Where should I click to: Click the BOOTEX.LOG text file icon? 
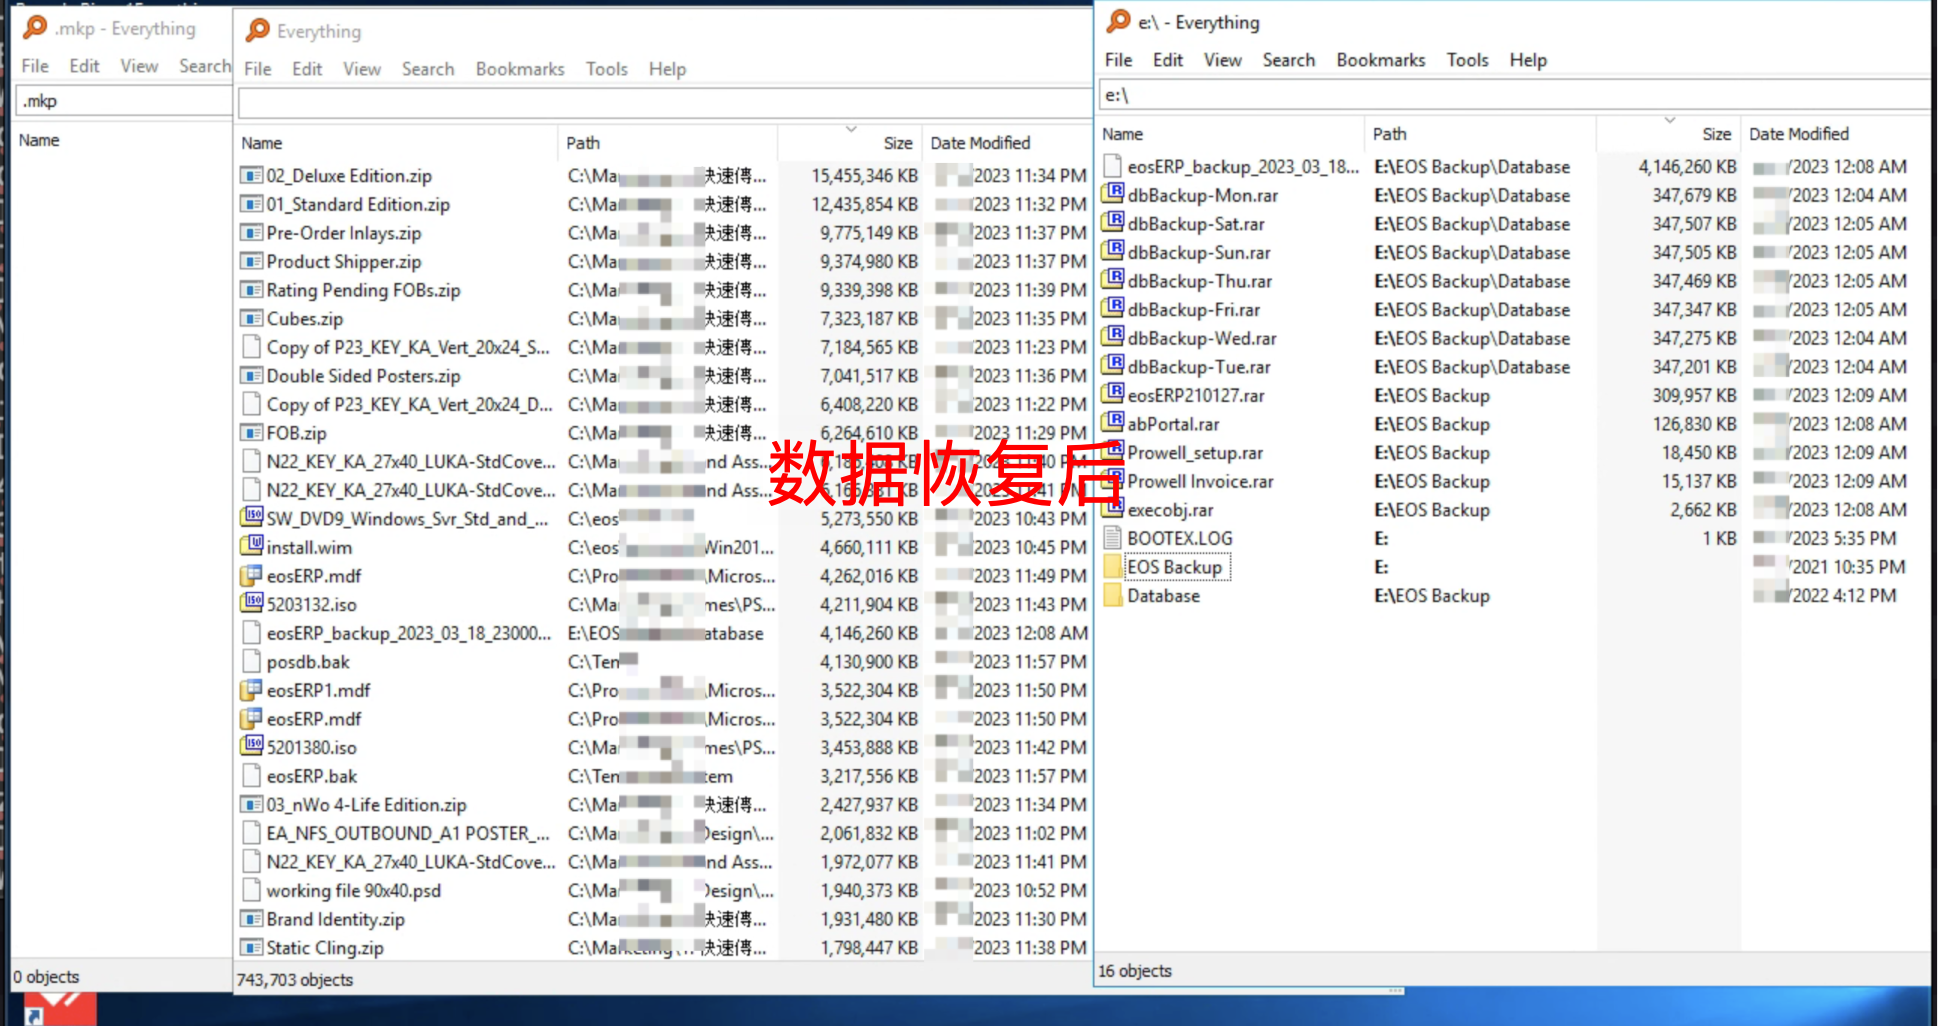pyautogui.click(x=1113, y=538)
